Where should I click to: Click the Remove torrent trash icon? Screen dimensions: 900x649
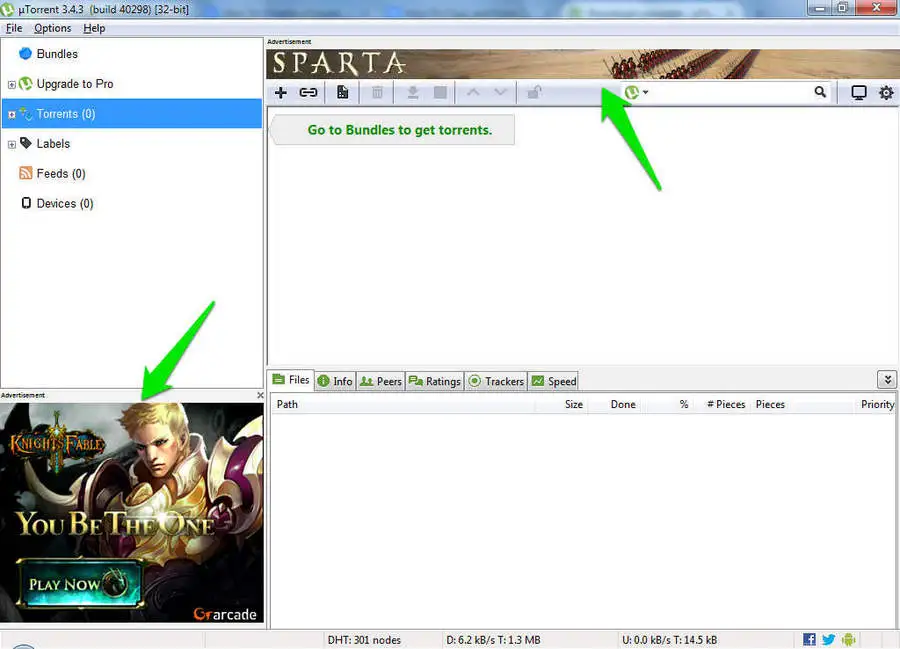coord(377,92)
